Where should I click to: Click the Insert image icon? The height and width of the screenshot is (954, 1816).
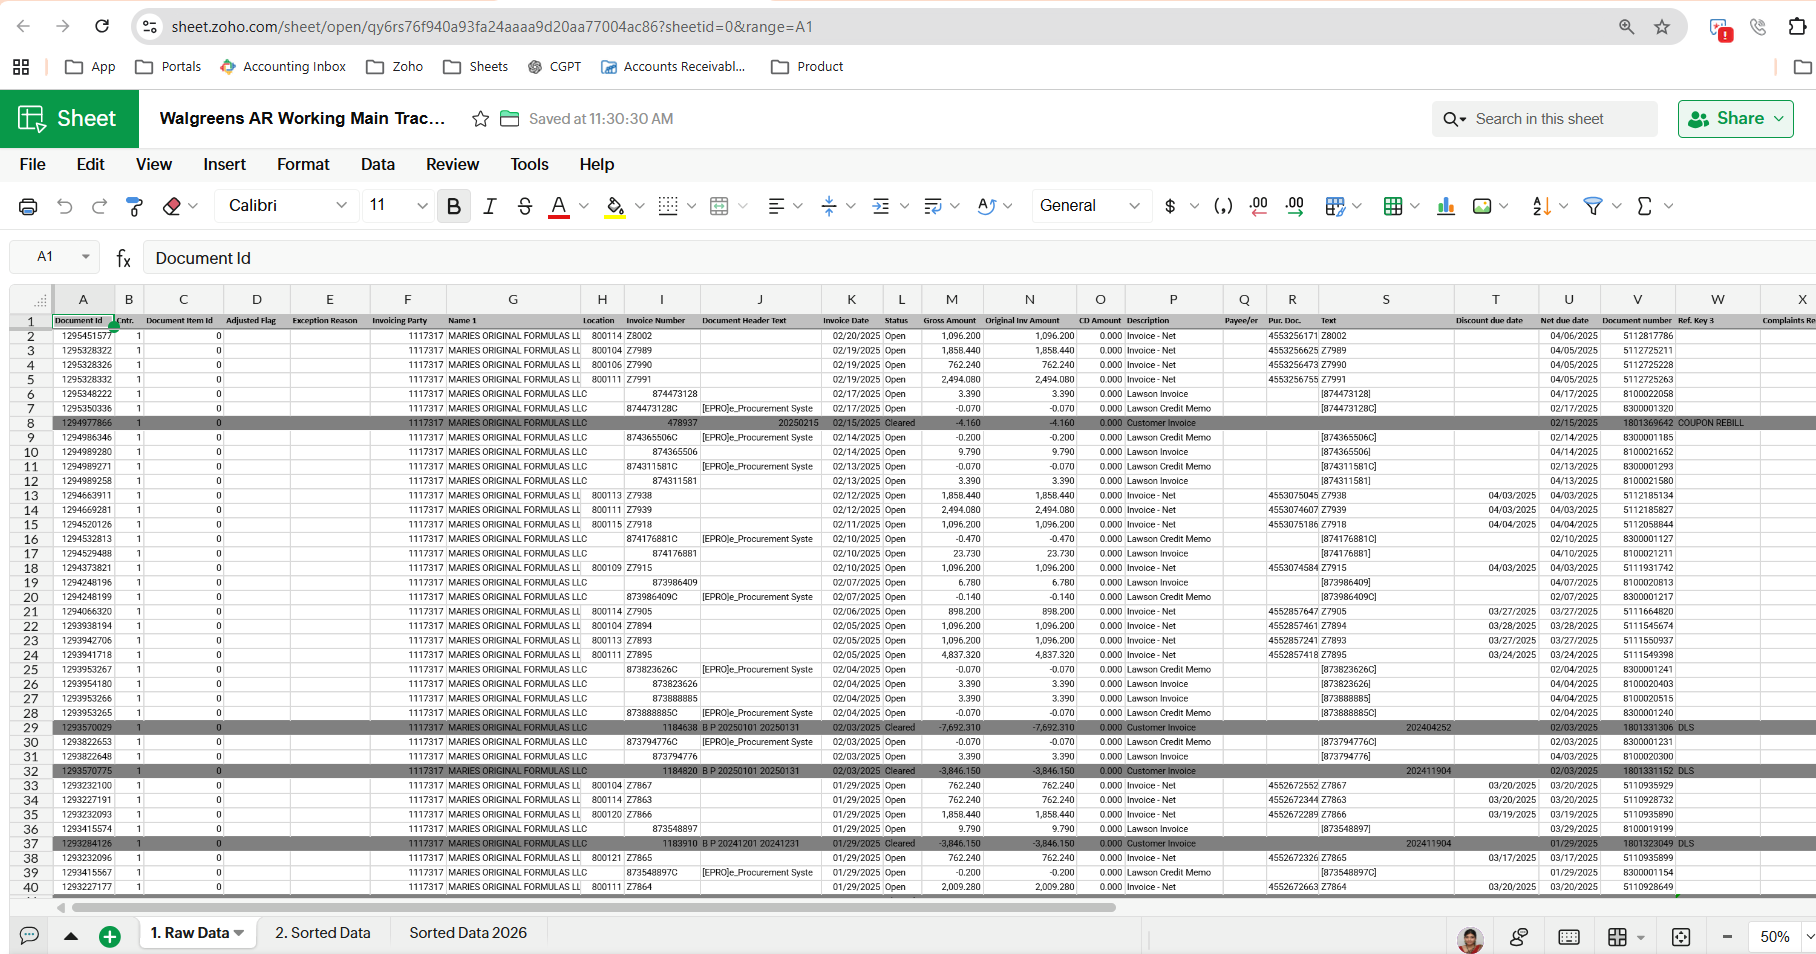(x=1483, y=206)
